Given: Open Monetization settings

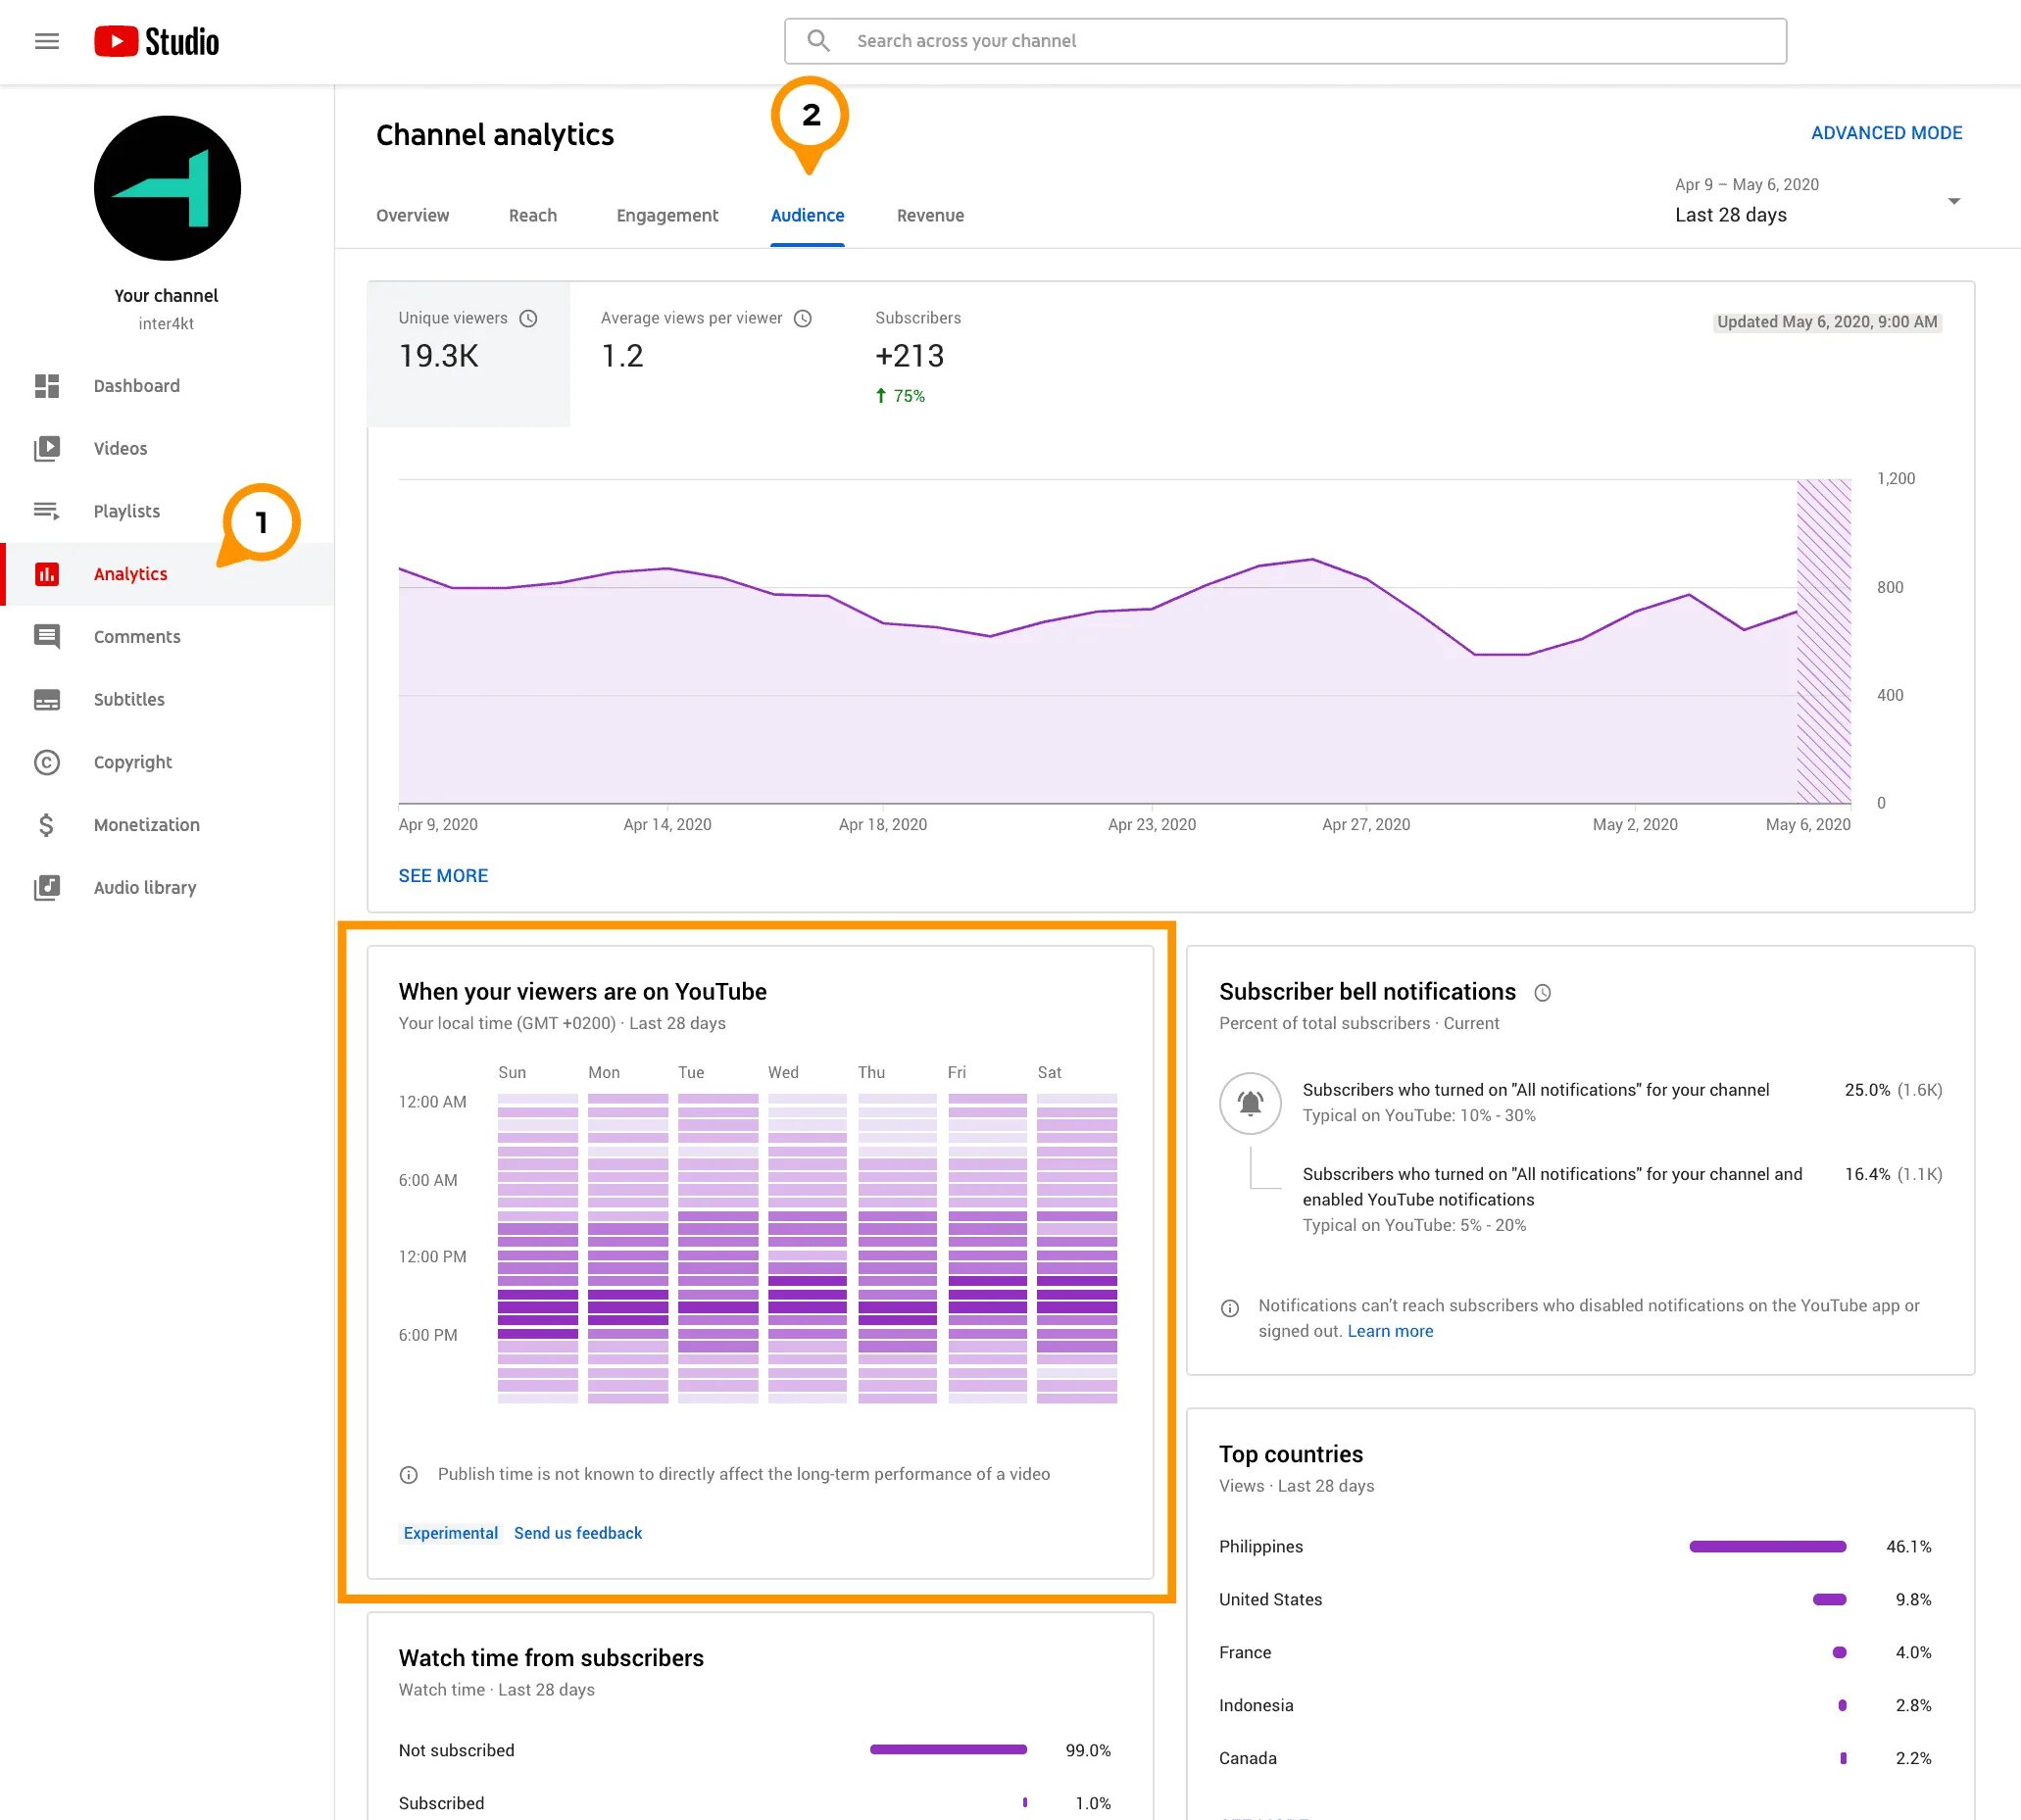Looking at the screenshot, I should coord(146,824).
